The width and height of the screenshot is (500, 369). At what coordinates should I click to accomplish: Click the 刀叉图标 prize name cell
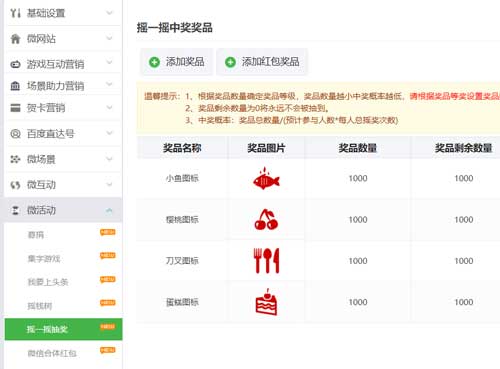(182, 261)
